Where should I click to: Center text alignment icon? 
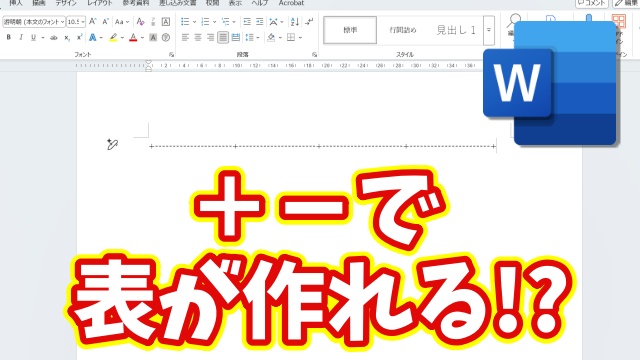coord(198,38)
